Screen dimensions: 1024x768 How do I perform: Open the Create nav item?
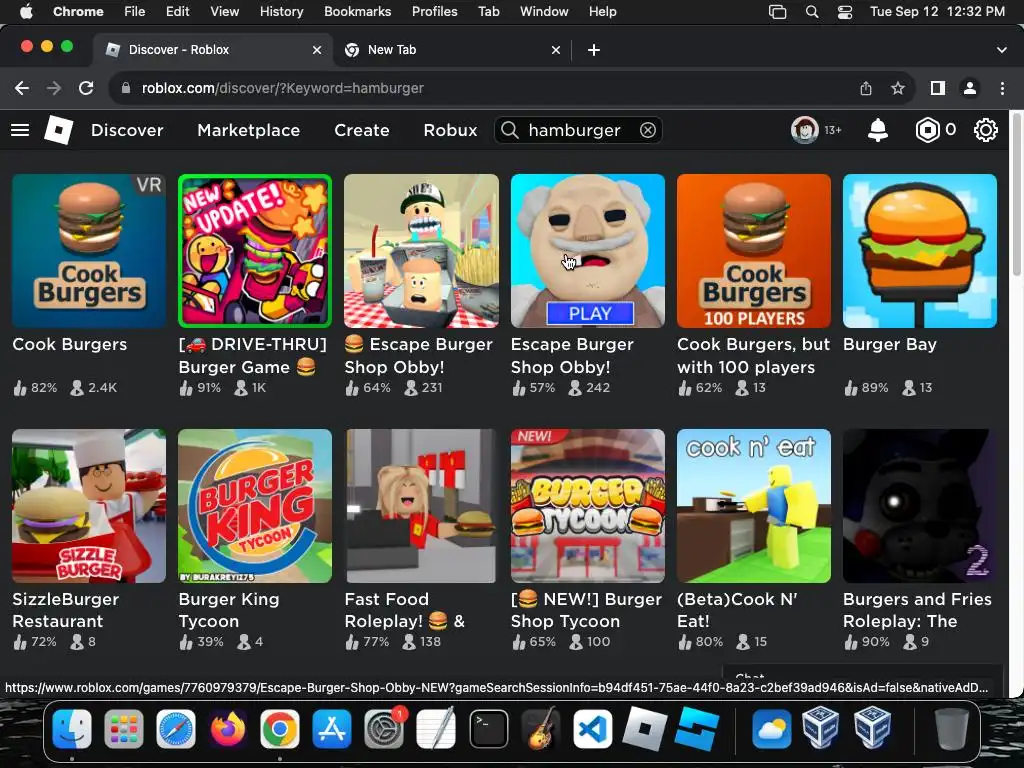362,130
